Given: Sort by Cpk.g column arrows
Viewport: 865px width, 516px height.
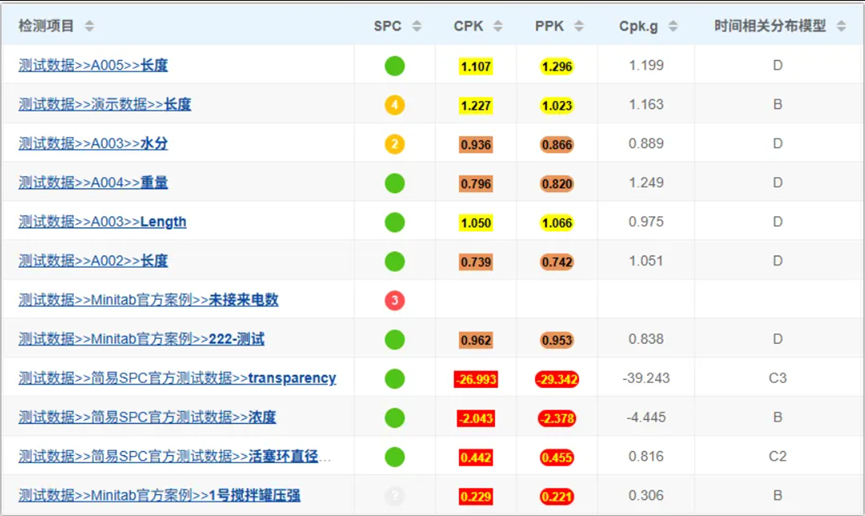Looking at the screenshot, I should pyautogui.click(x=672, y=26).
